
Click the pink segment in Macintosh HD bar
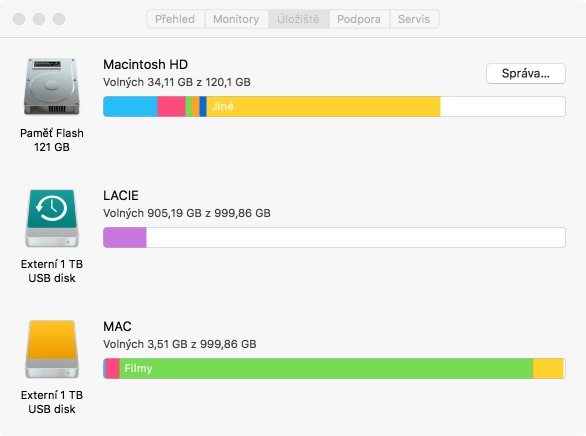(172, 106)
